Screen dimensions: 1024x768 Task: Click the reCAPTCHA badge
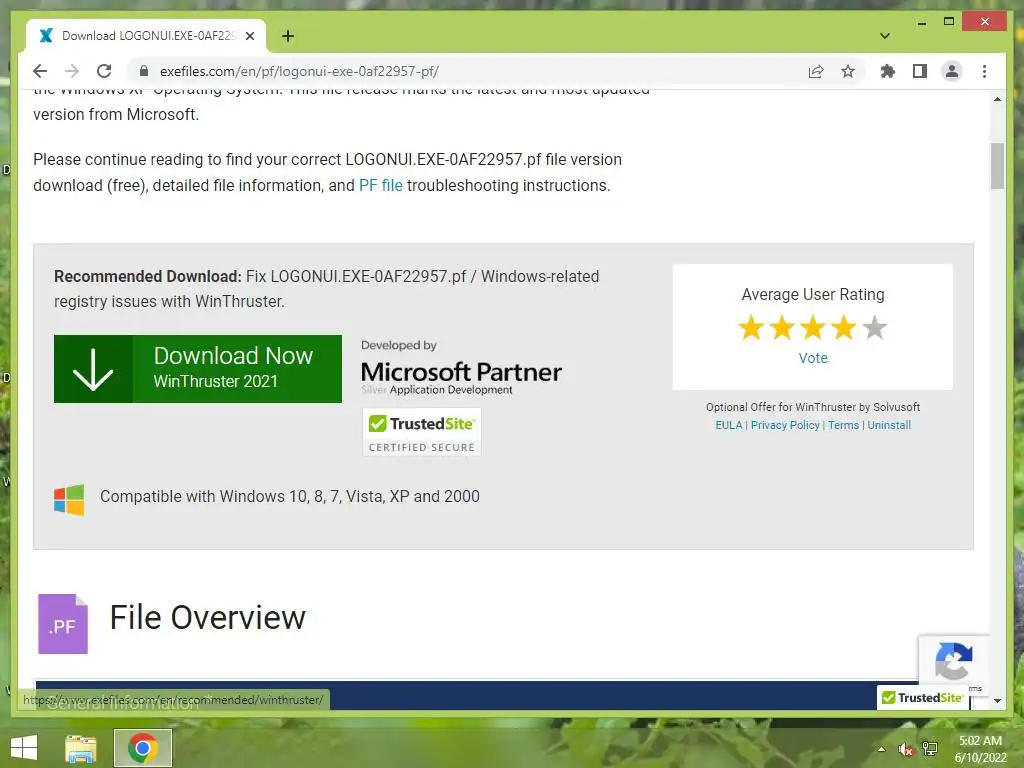click(x=953, y=661)
